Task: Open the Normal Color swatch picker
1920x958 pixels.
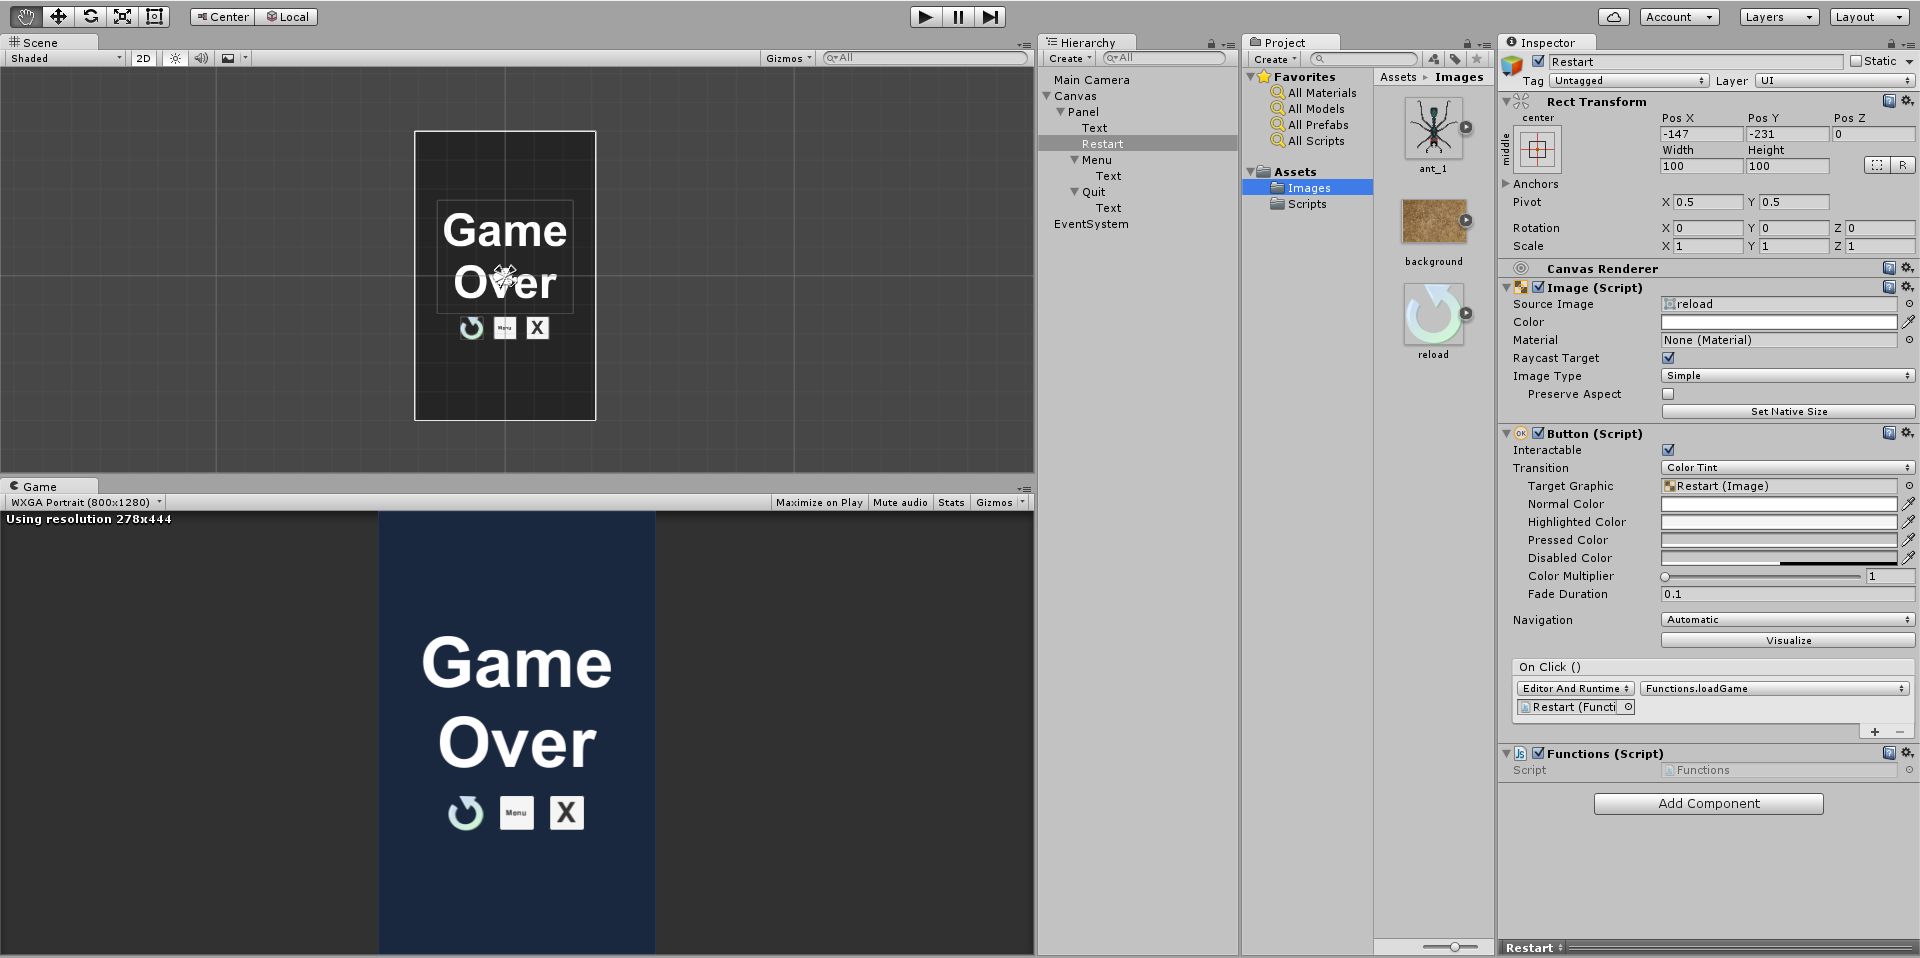Action: point(1778,504)
